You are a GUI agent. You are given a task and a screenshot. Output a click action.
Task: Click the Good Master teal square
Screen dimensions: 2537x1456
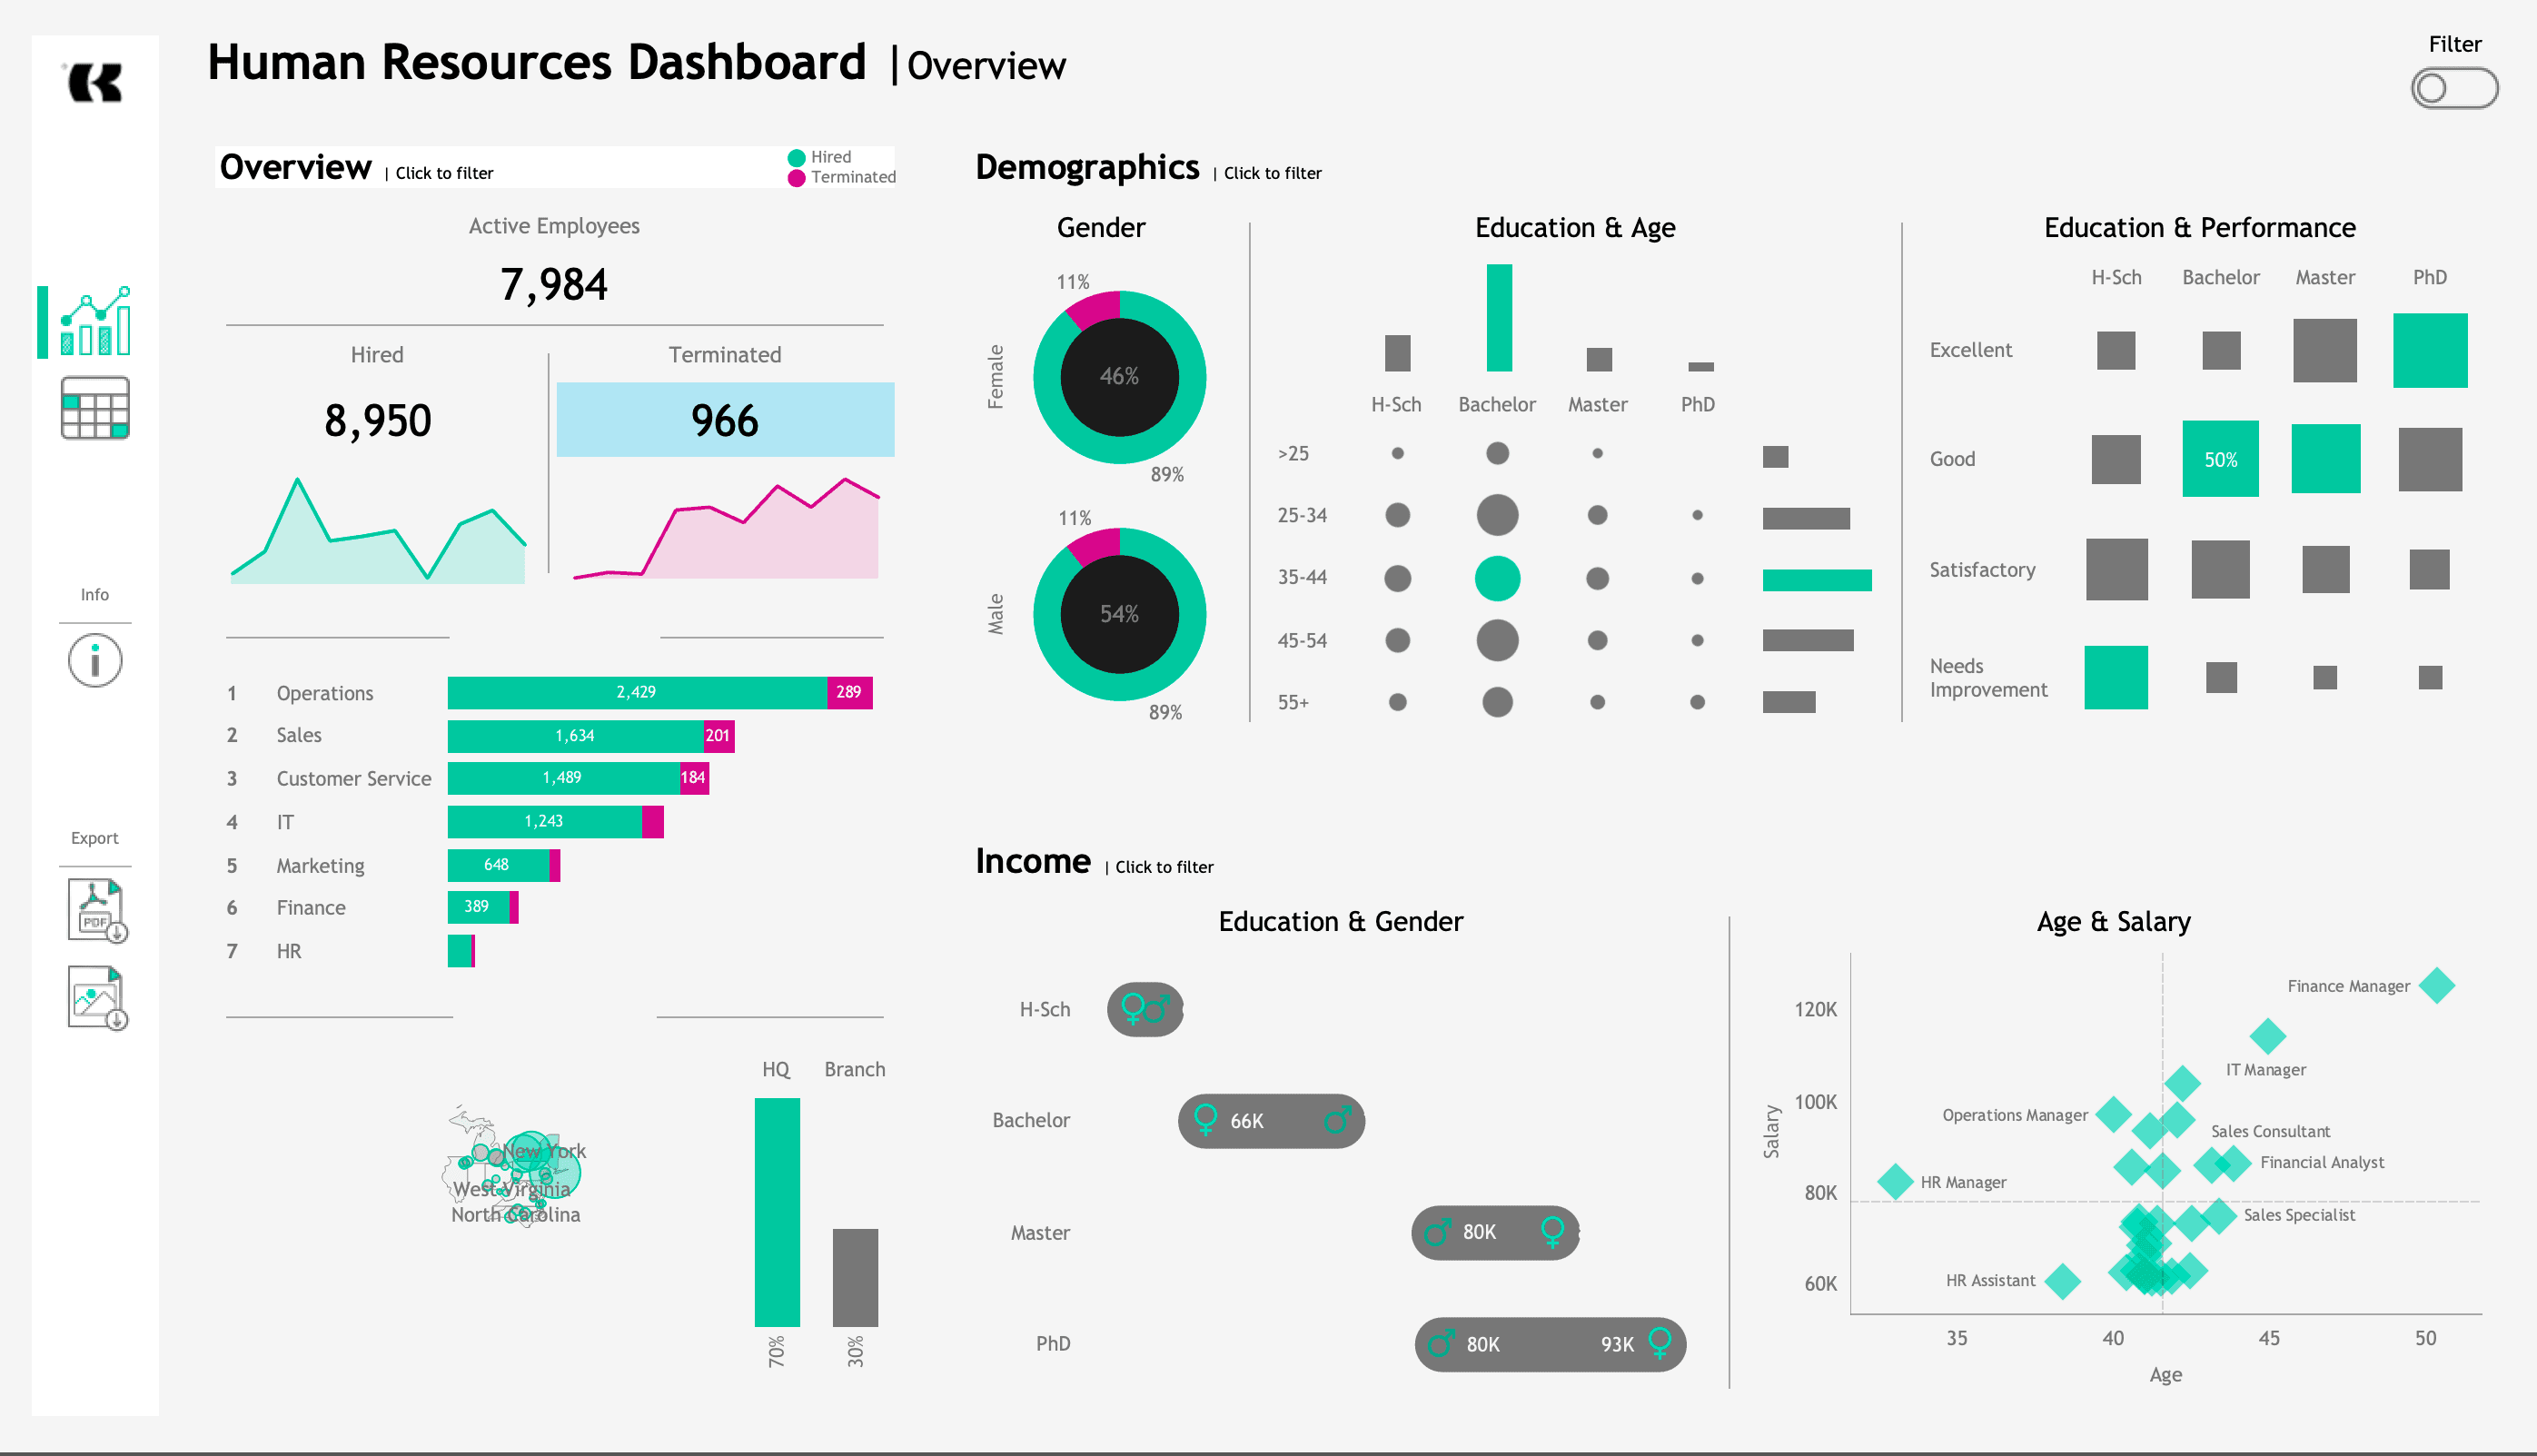[2325, 459]
